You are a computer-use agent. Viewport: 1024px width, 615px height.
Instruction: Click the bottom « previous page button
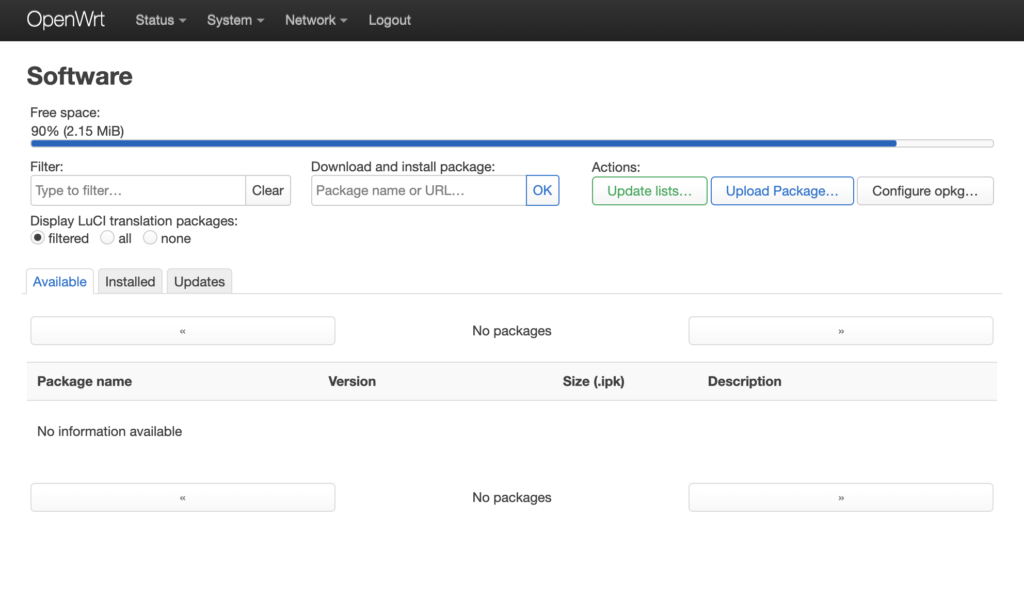point(183,498)
